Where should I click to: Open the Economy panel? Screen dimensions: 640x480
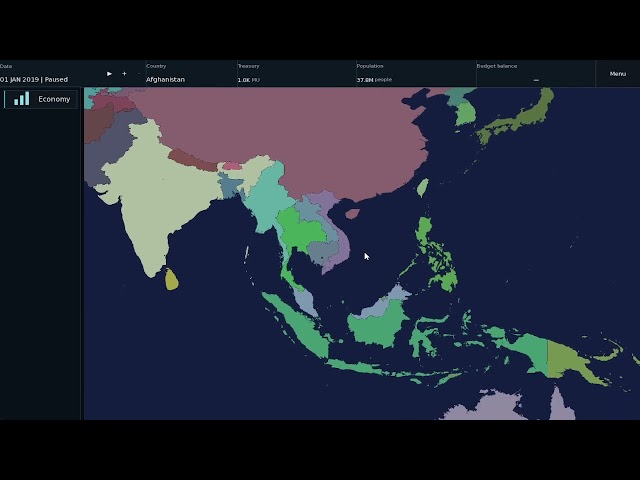[x=41, y=99]
